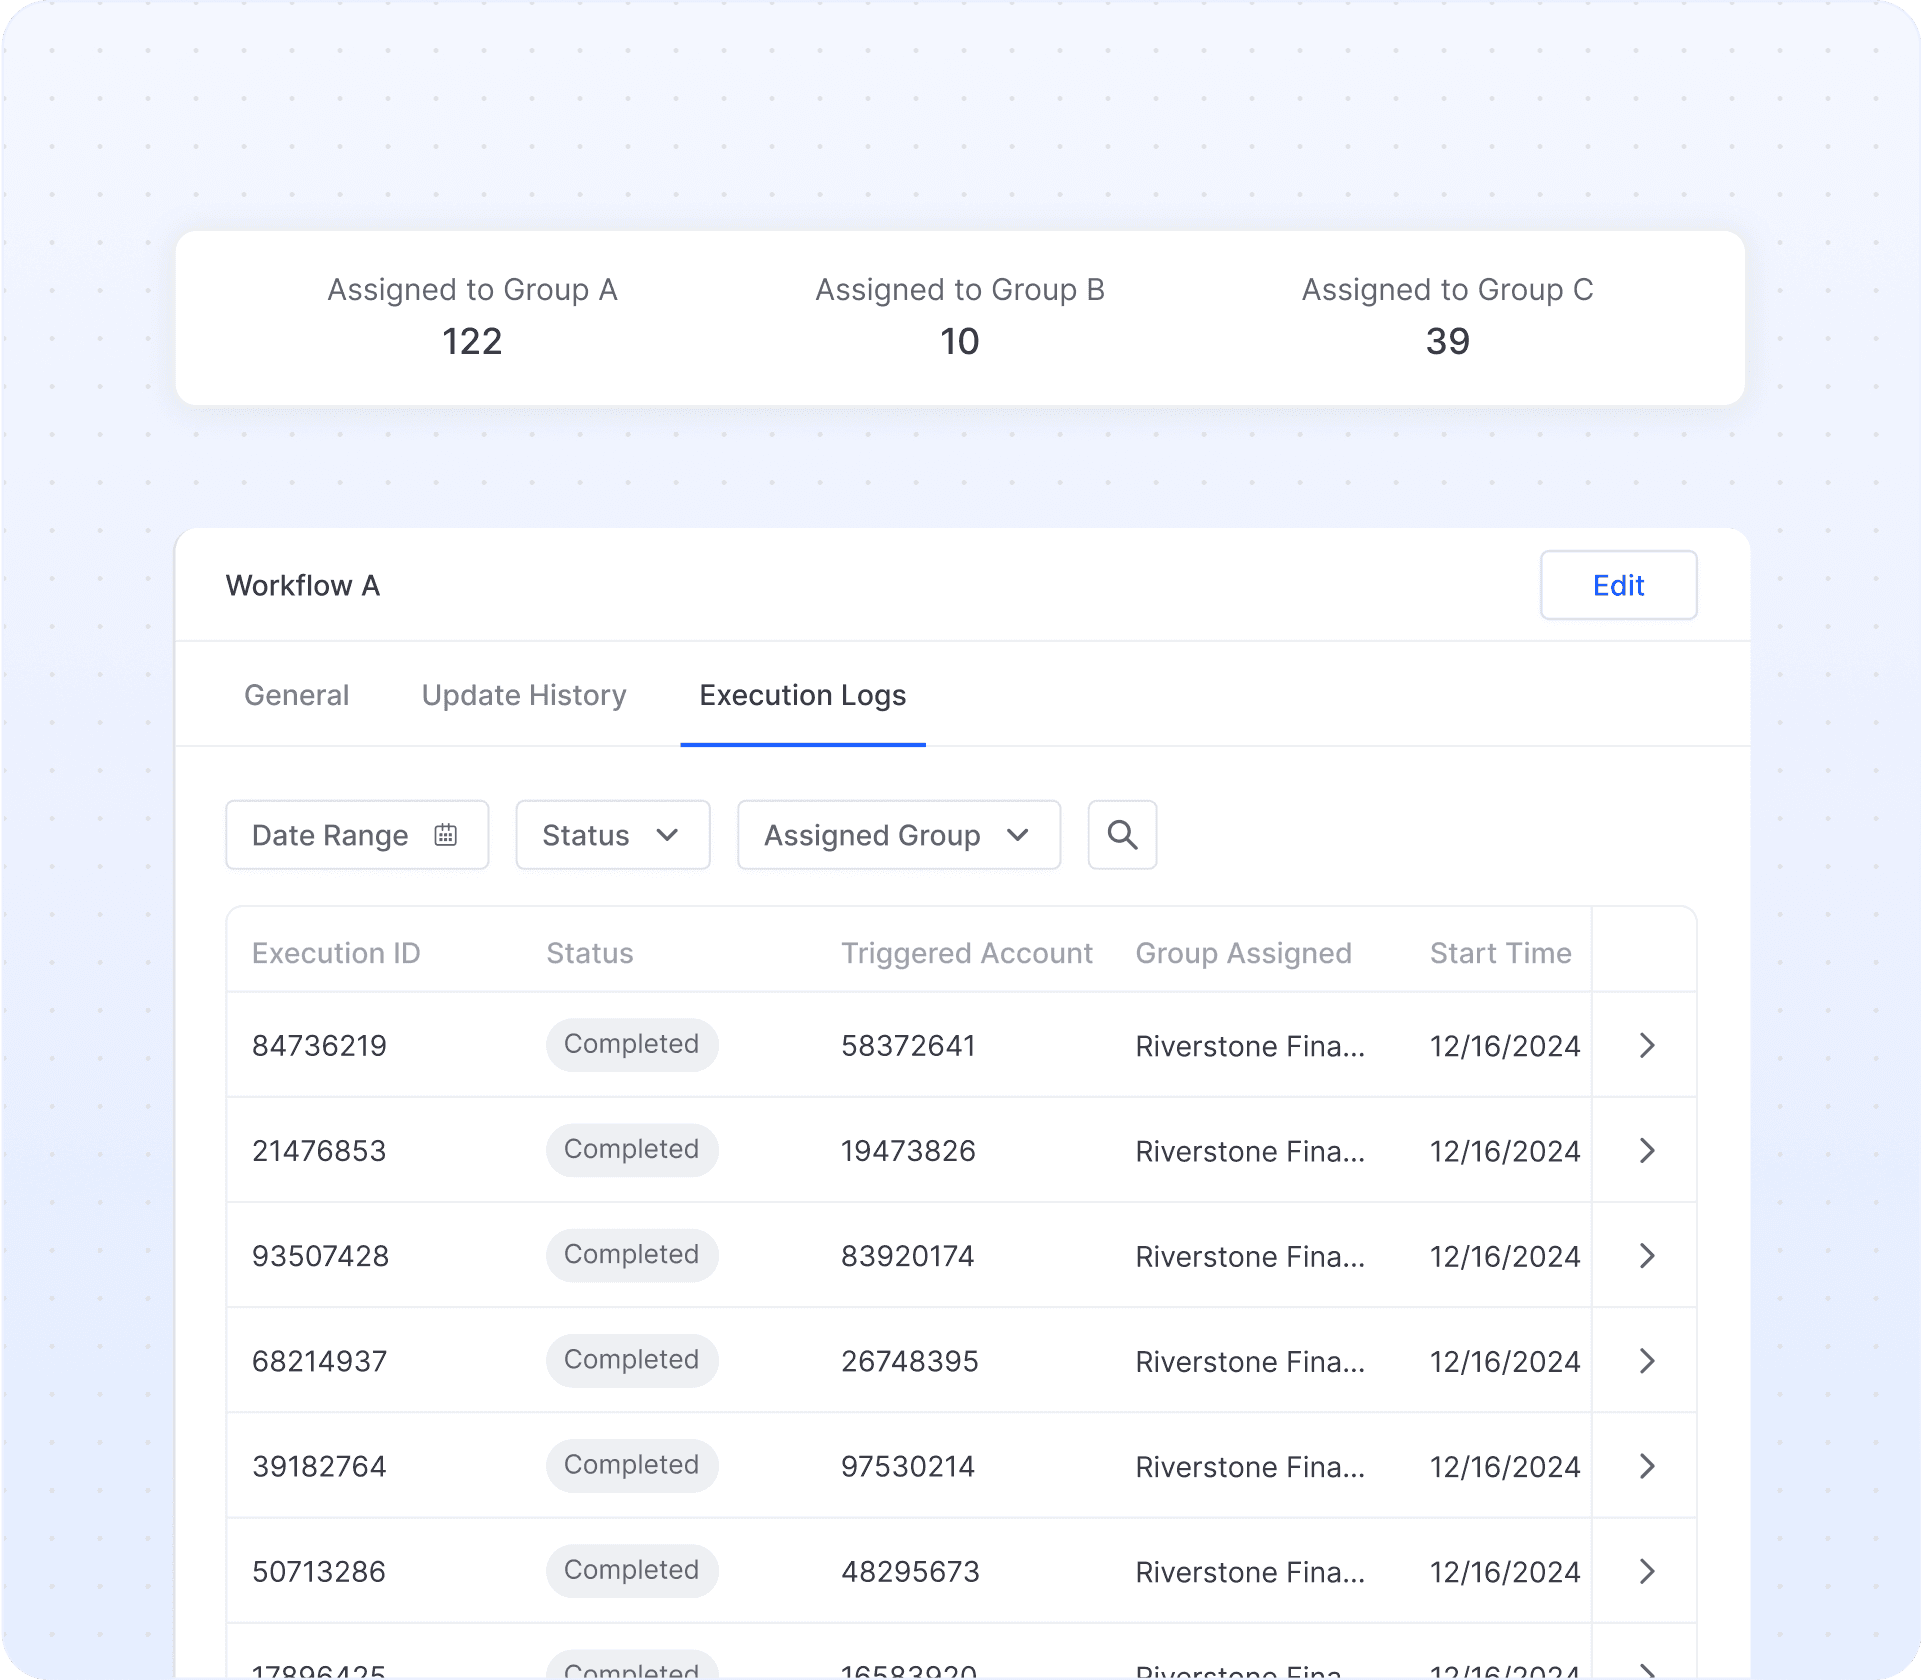Click Completed badge for execution 84736219
Screen dimensions: 1921x1680
coord(631,1044)
